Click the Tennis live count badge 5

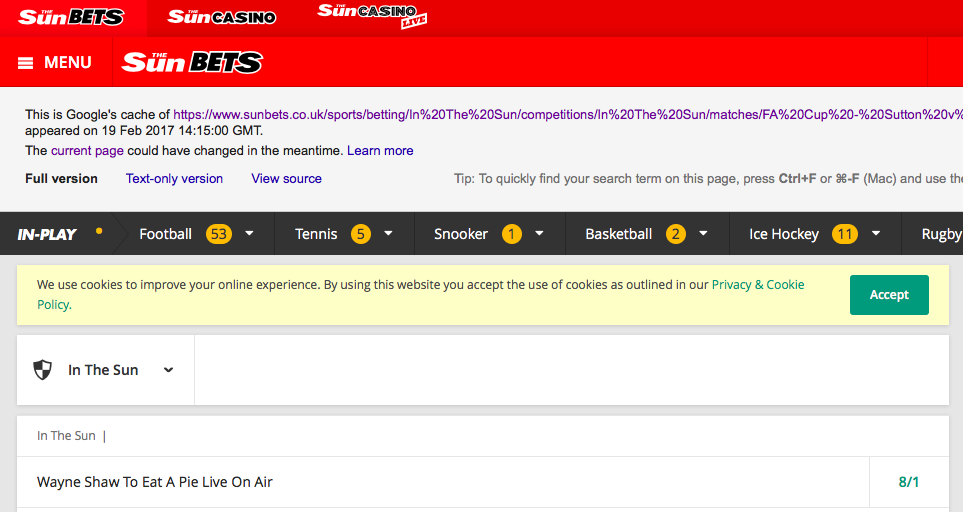[x=360, y=234]
